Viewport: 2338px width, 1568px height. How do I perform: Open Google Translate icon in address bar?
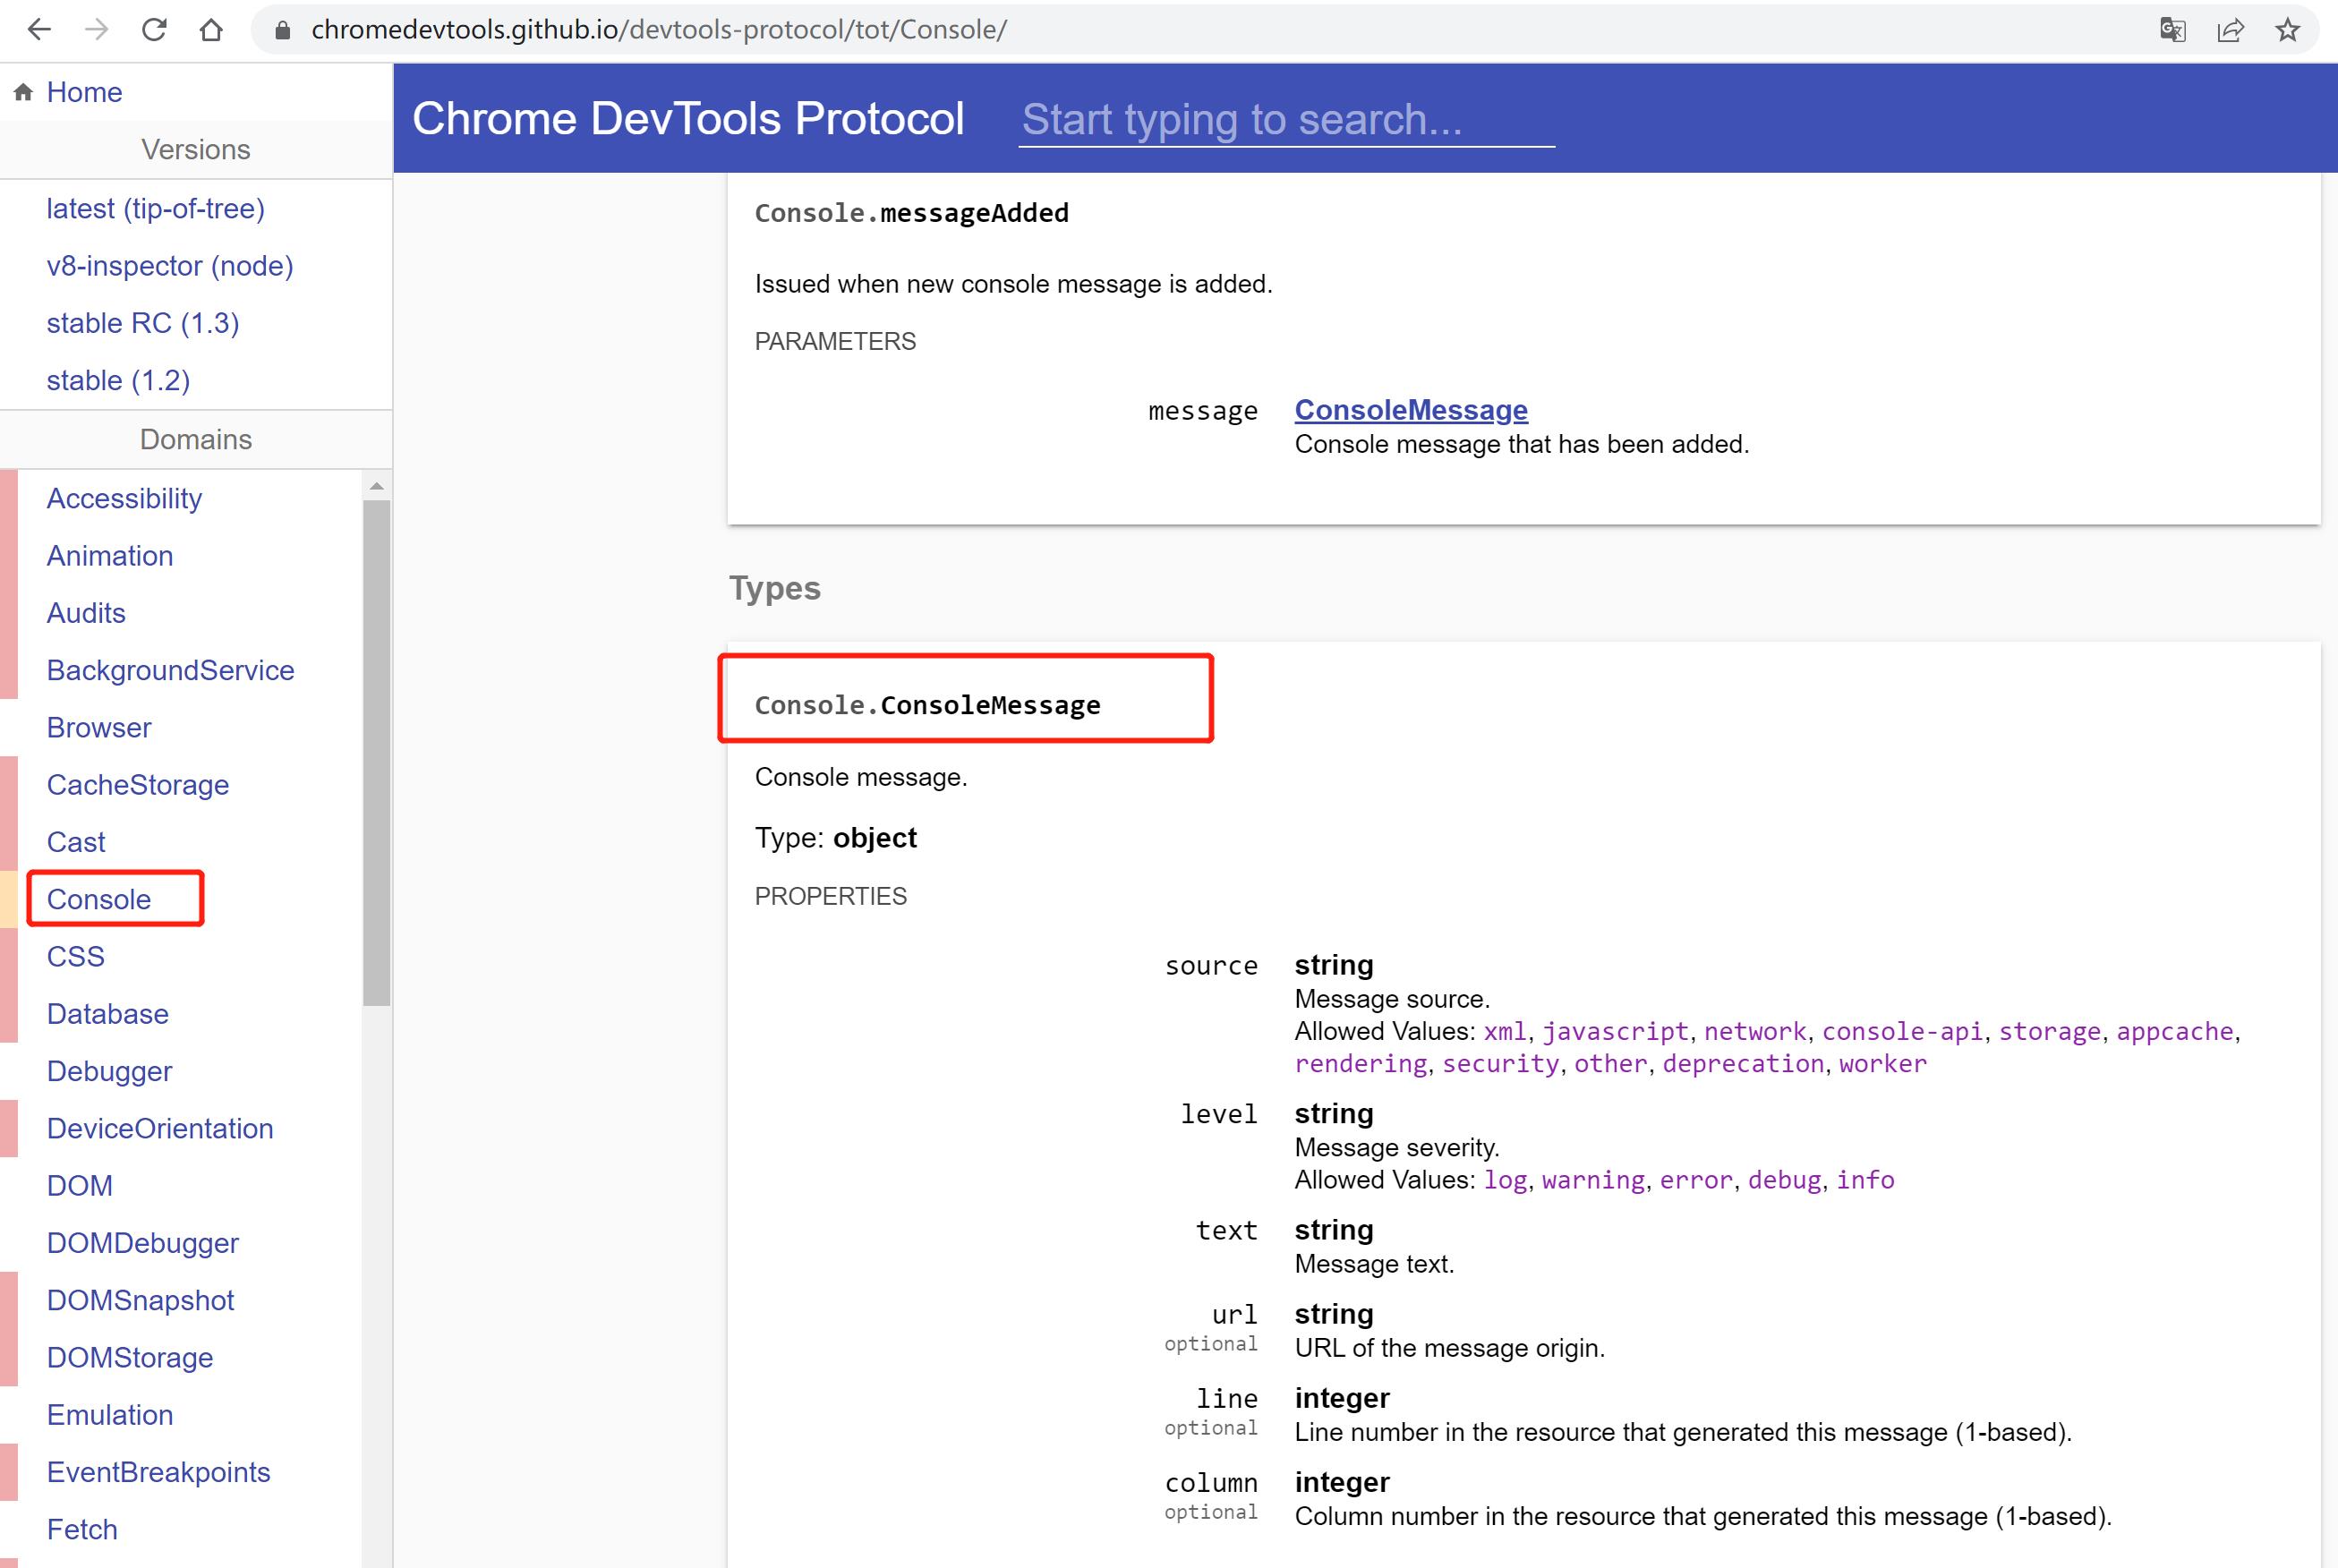point(2172,29)
